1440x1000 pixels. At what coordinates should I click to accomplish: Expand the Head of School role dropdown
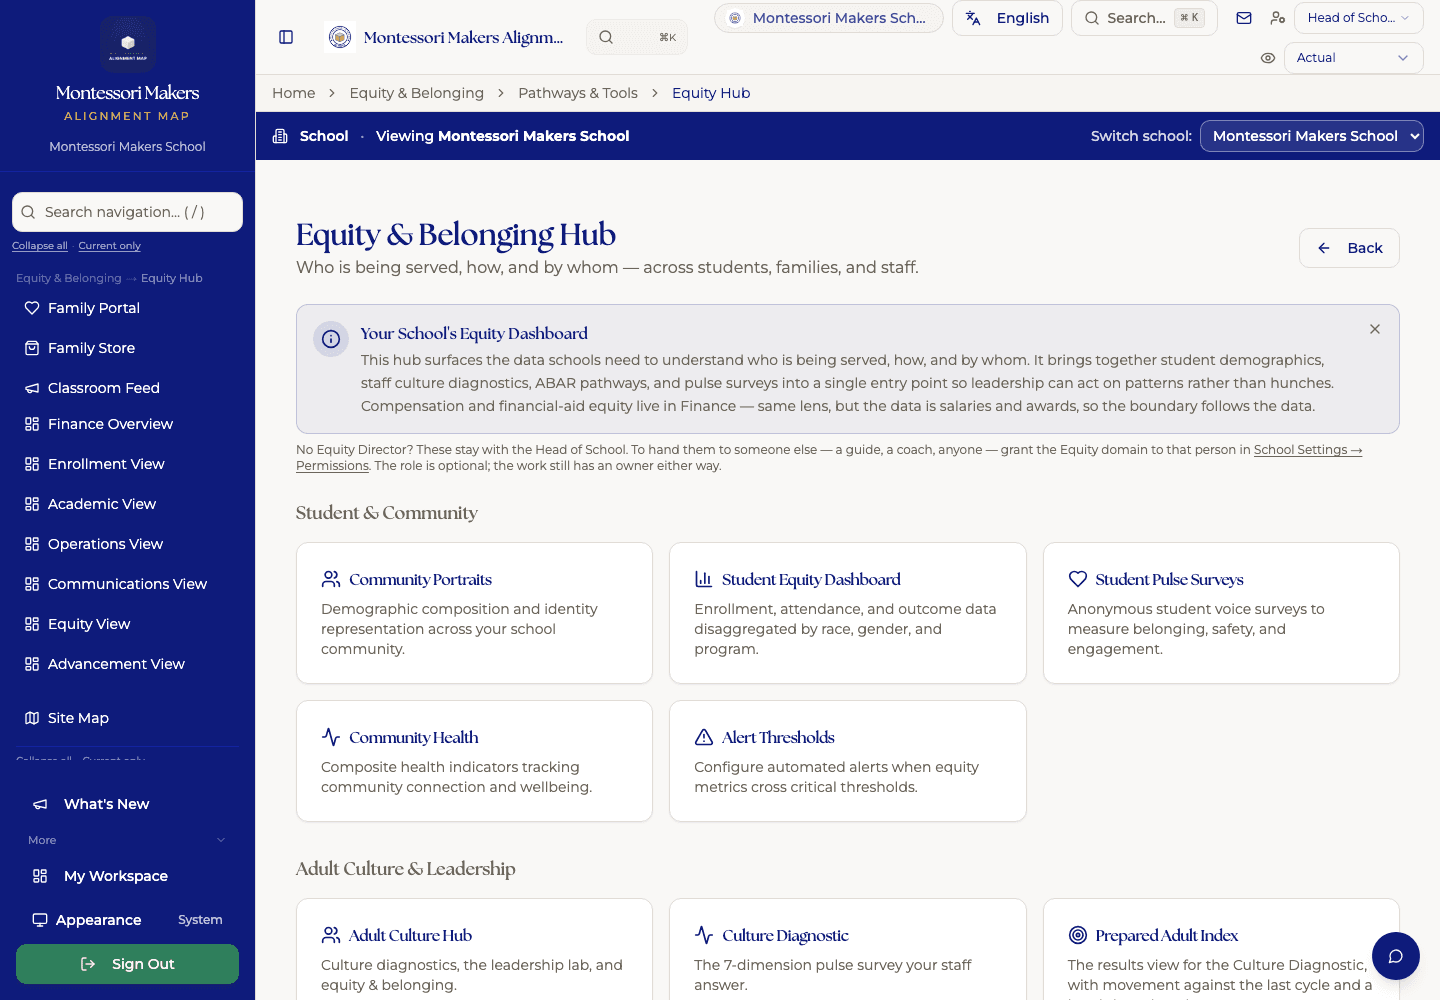point(1358,18)
